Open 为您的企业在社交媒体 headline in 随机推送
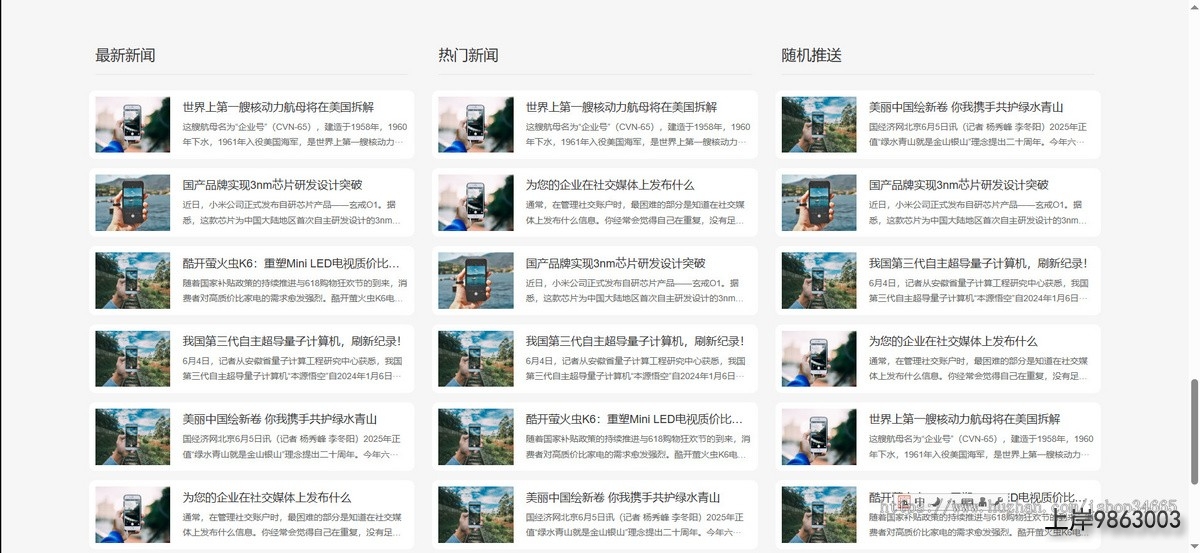1200x553 pixels. 952,341
